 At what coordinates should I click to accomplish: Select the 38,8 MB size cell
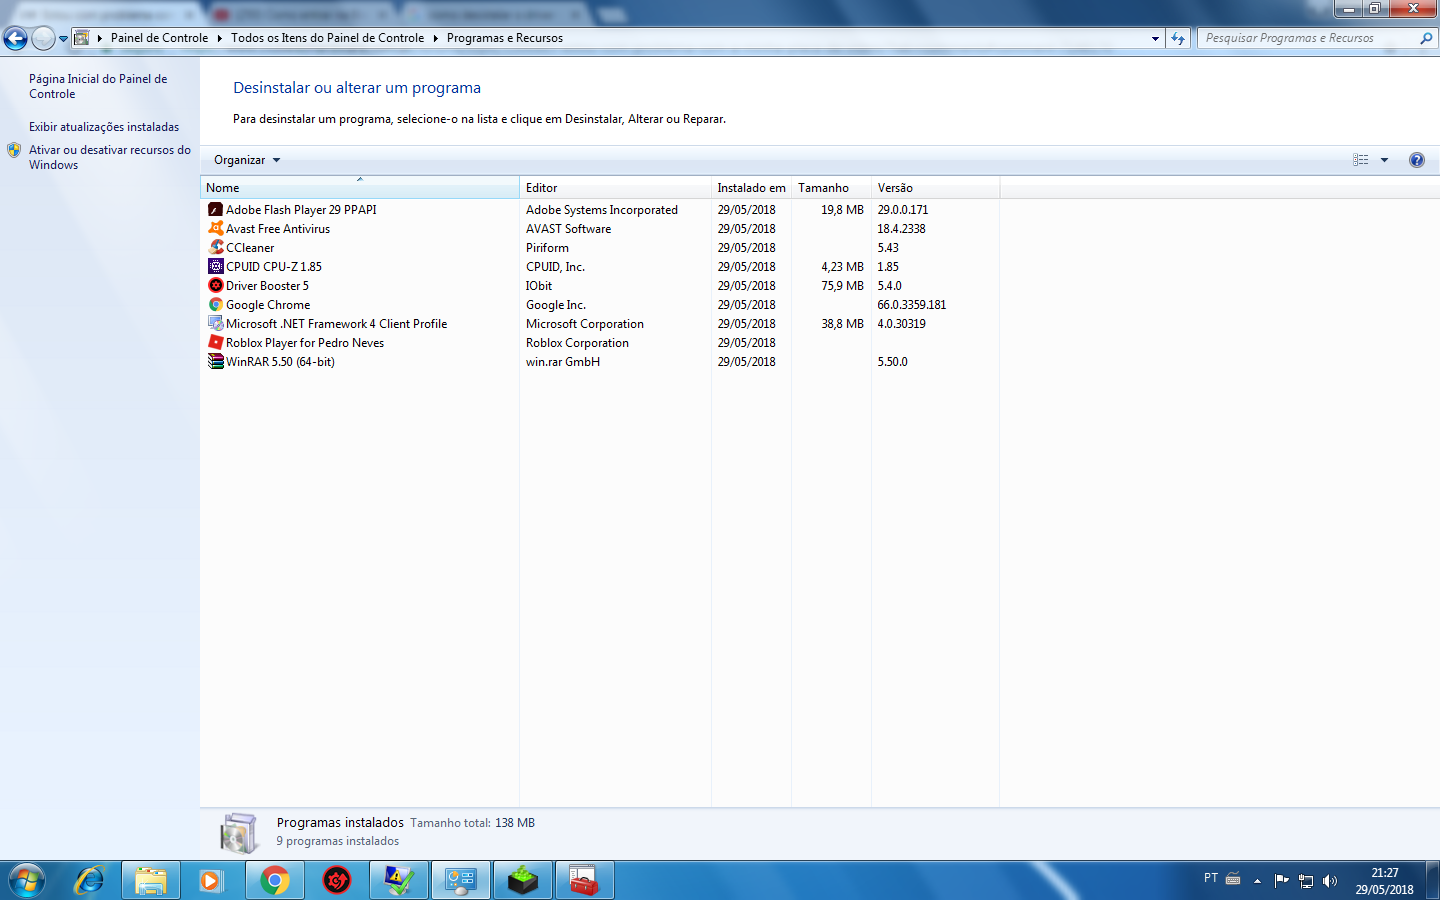coord(842,324)
